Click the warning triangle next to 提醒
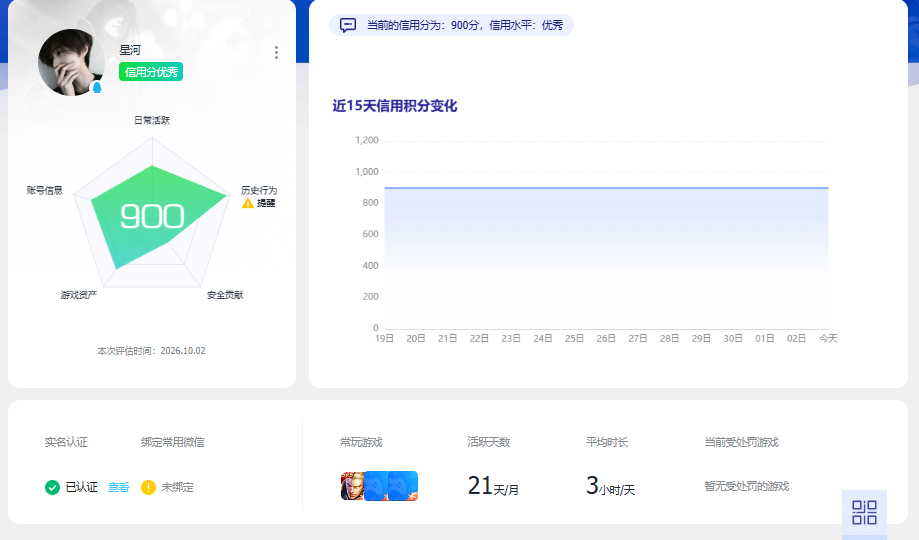This screenshot has height=540, width=919. [248, 203]
